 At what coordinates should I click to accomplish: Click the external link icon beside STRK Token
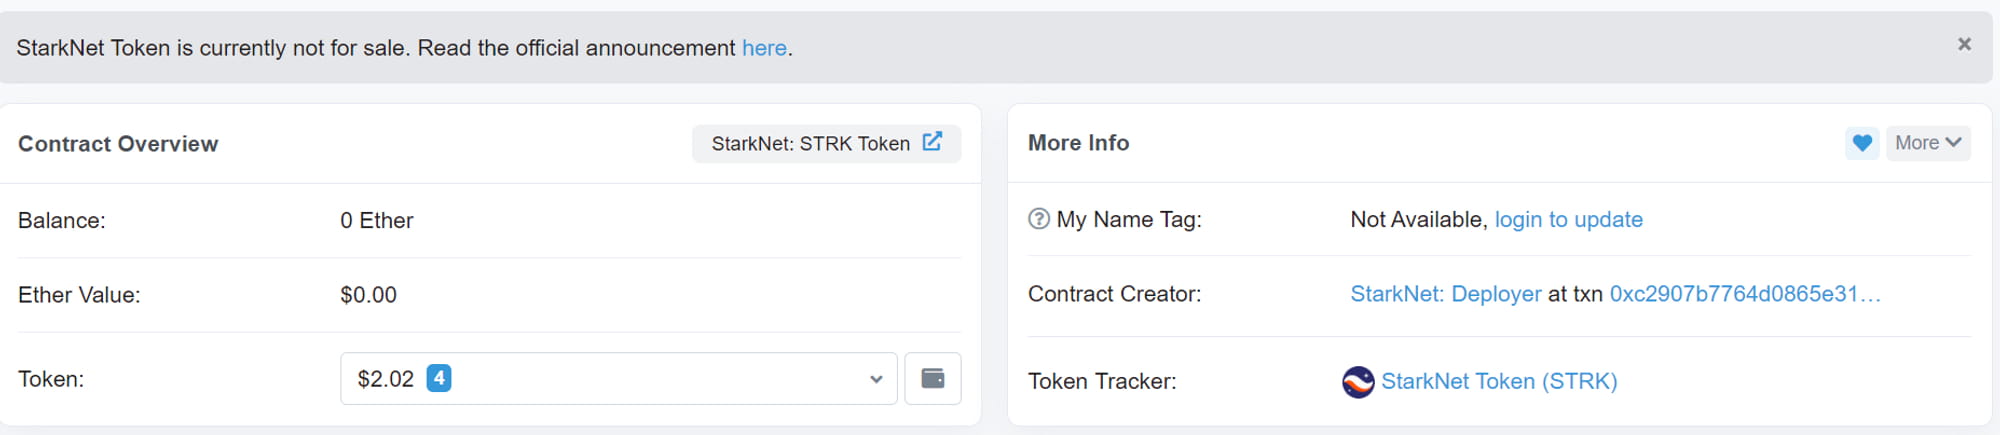coord(932,142)
